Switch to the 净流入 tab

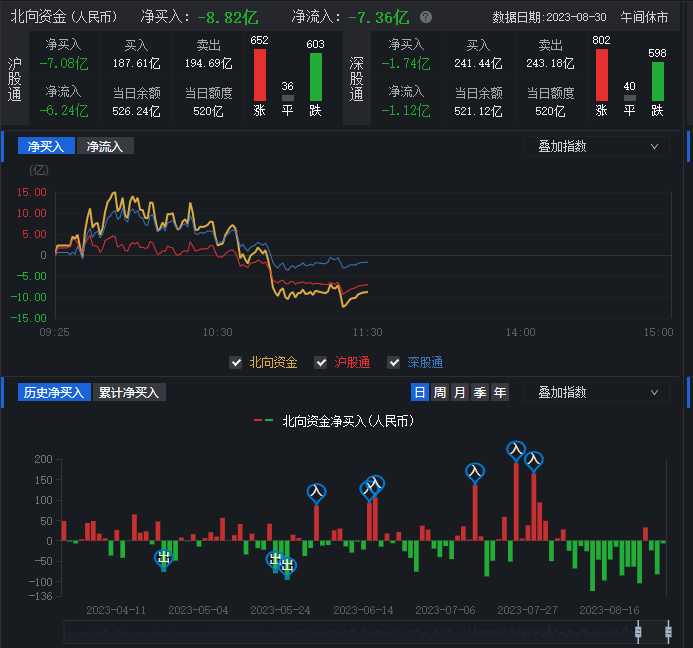pyautogui.click(x=105, y=146)
